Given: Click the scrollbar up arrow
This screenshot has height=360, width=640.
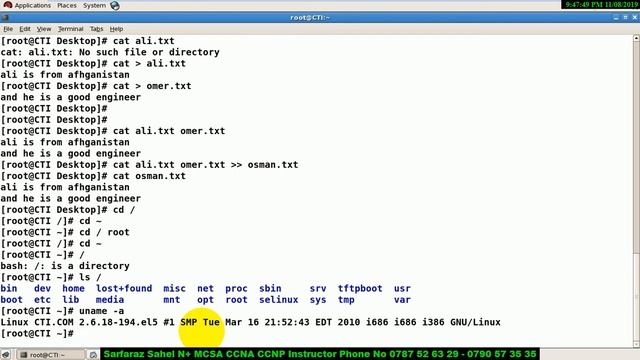Looking at the screenshot, I should point(636,38).
